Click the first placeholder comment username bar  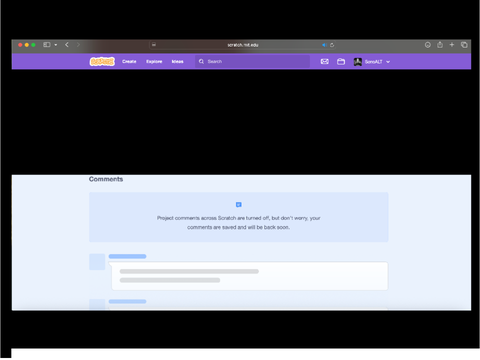127,256
